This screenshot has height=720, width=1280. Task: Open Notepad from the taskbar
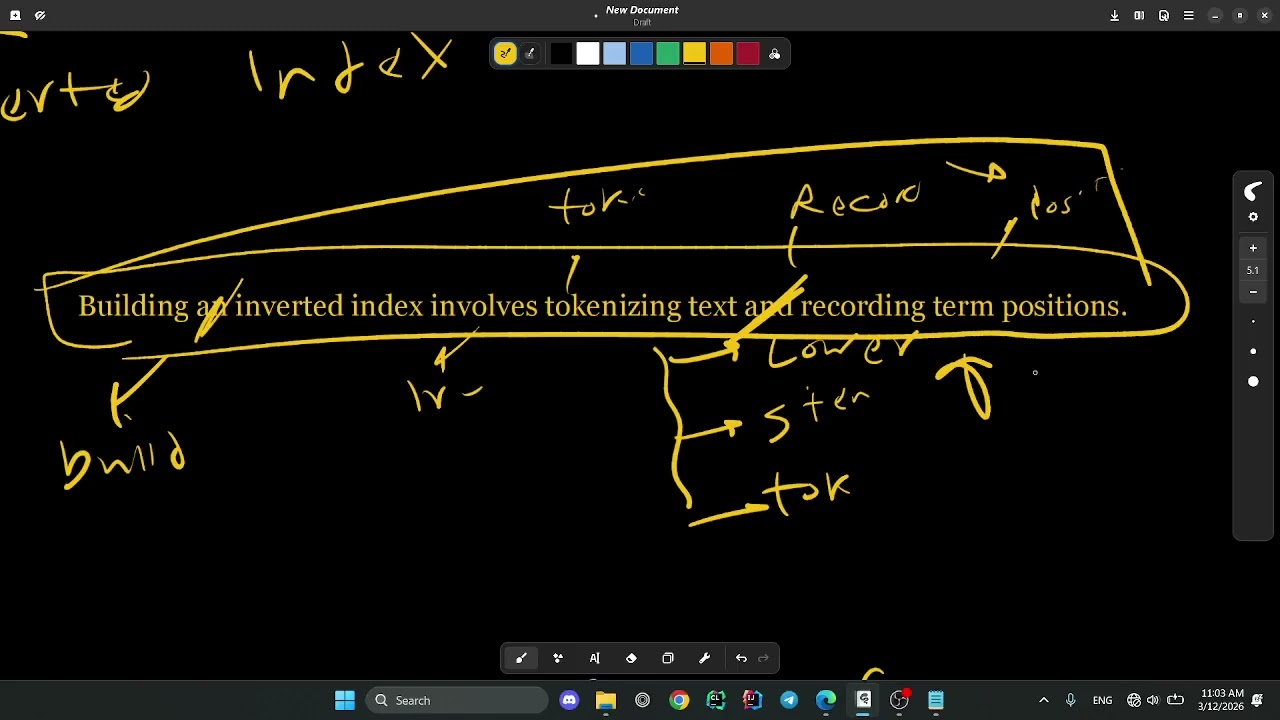[936, 700]
